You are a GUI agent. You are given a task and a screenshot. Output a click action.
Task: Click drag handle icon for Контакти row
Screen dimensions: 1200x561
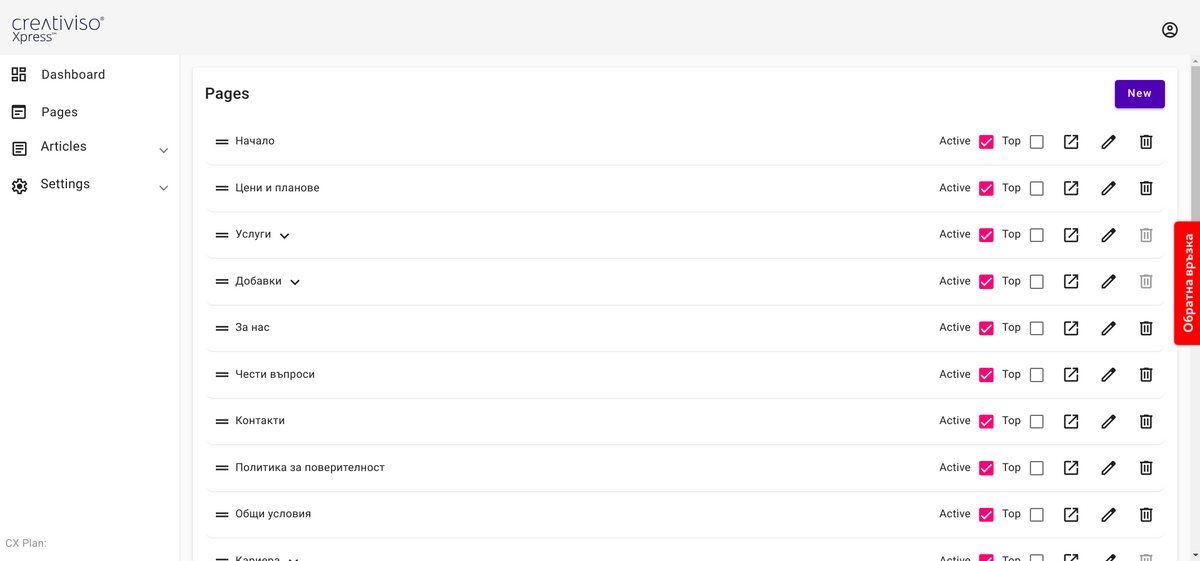[x=222, y=421]
